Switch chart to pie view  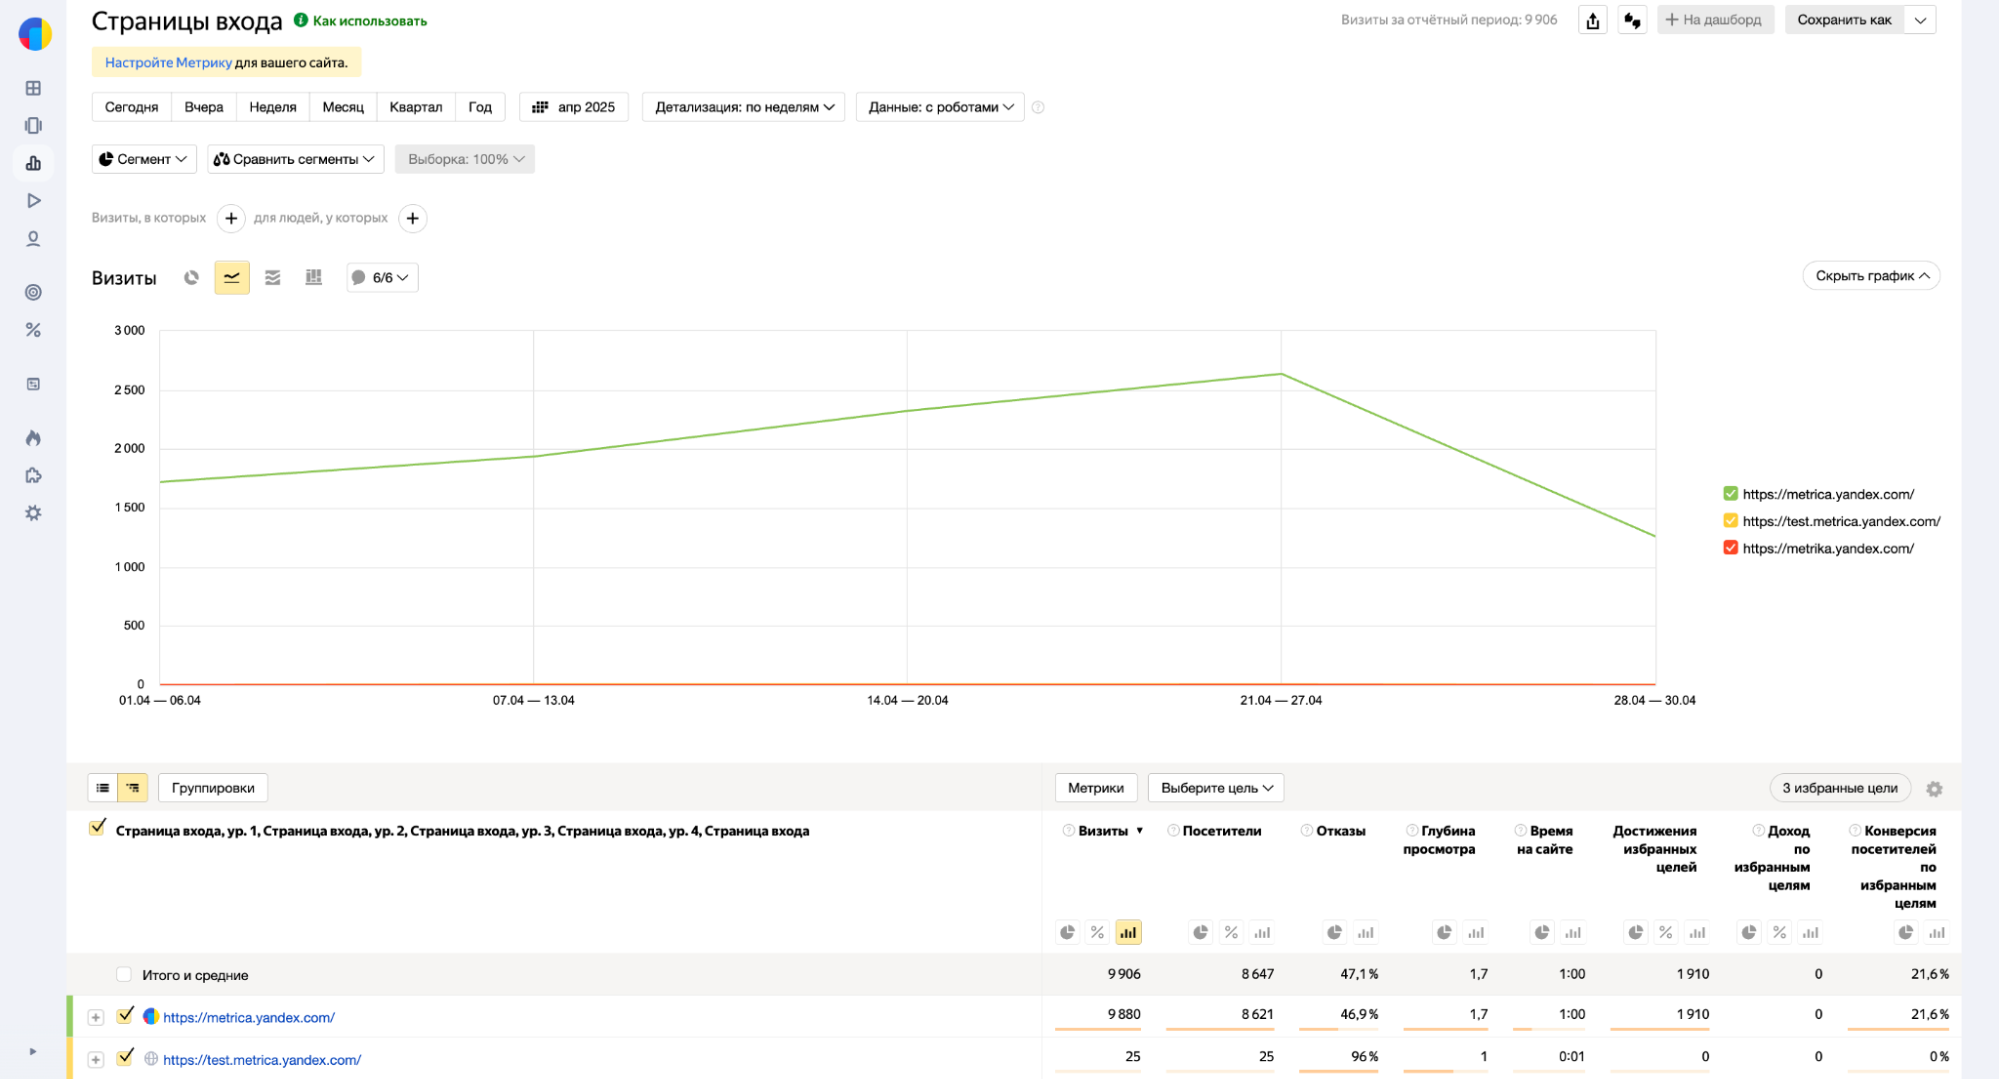[x=191, y=277]
